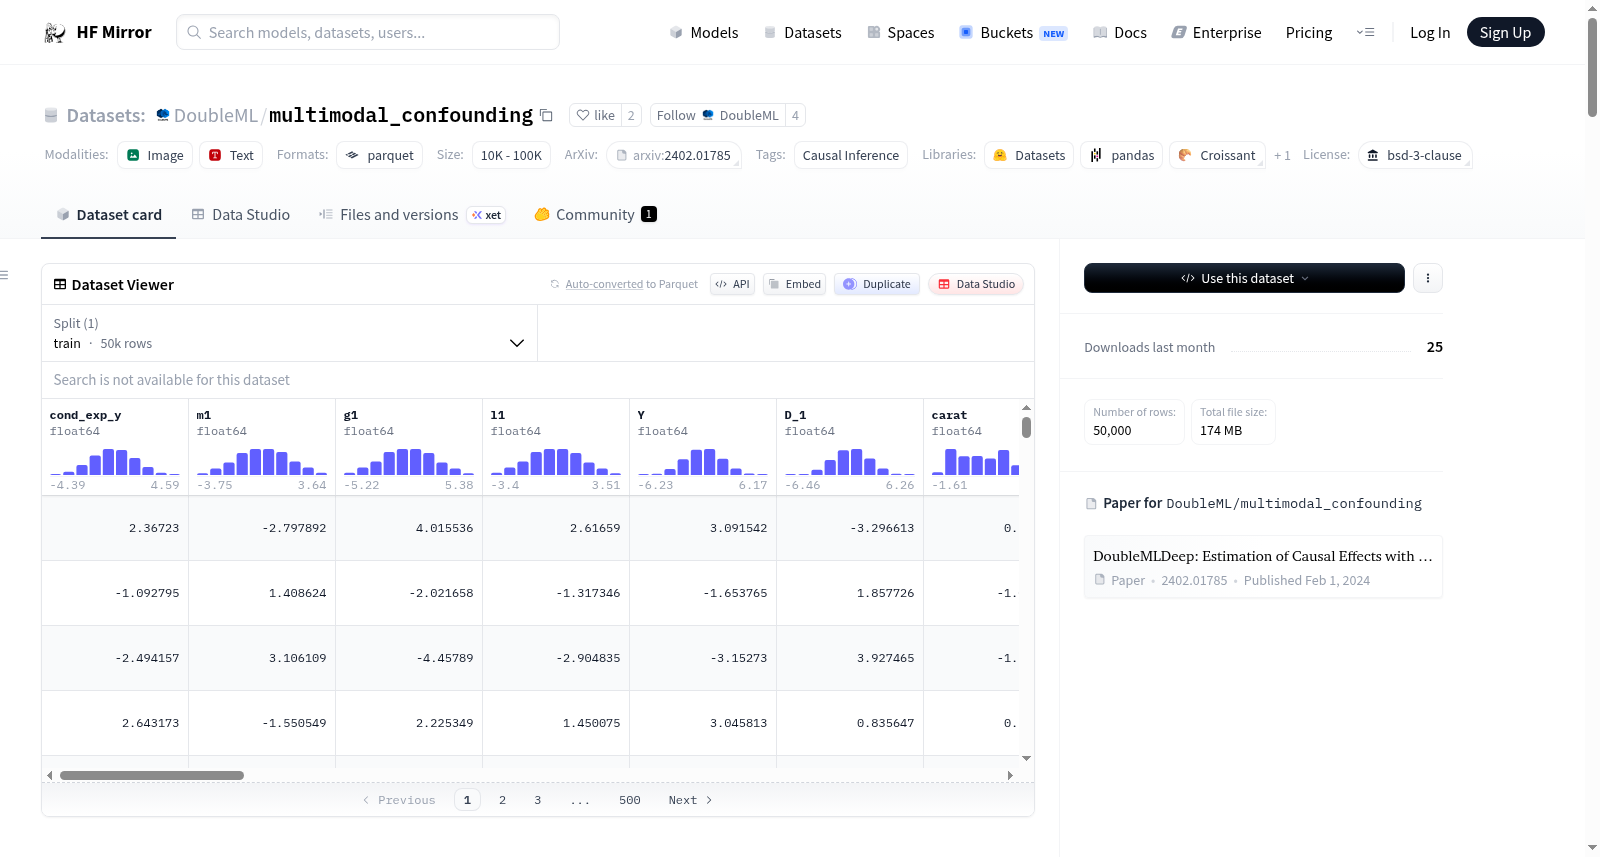Click the parquet format icon
The image size is (1600, 857).
353,155
